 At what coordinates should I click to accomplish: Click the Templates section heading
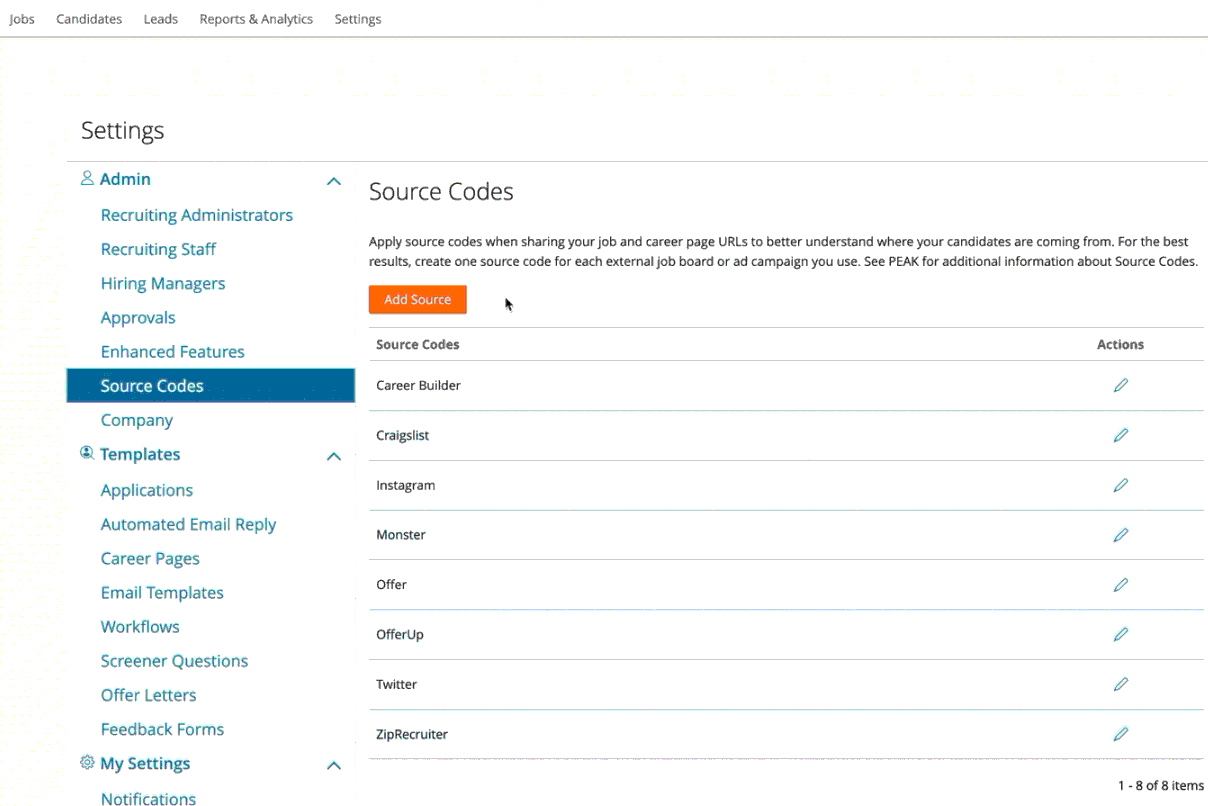(140, 454)
